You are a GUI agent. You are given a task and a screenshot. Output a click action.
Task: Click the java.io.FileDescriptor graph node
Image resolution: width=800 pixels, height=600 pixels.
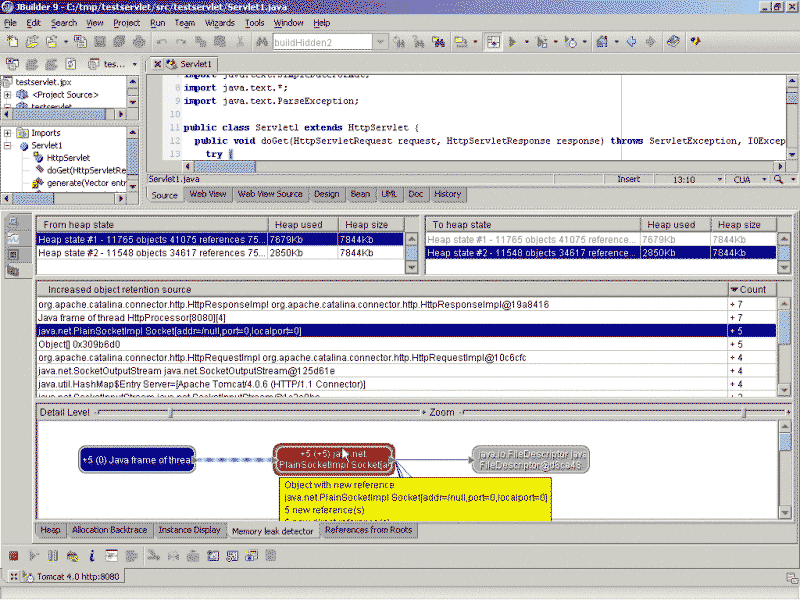point(531,460)
